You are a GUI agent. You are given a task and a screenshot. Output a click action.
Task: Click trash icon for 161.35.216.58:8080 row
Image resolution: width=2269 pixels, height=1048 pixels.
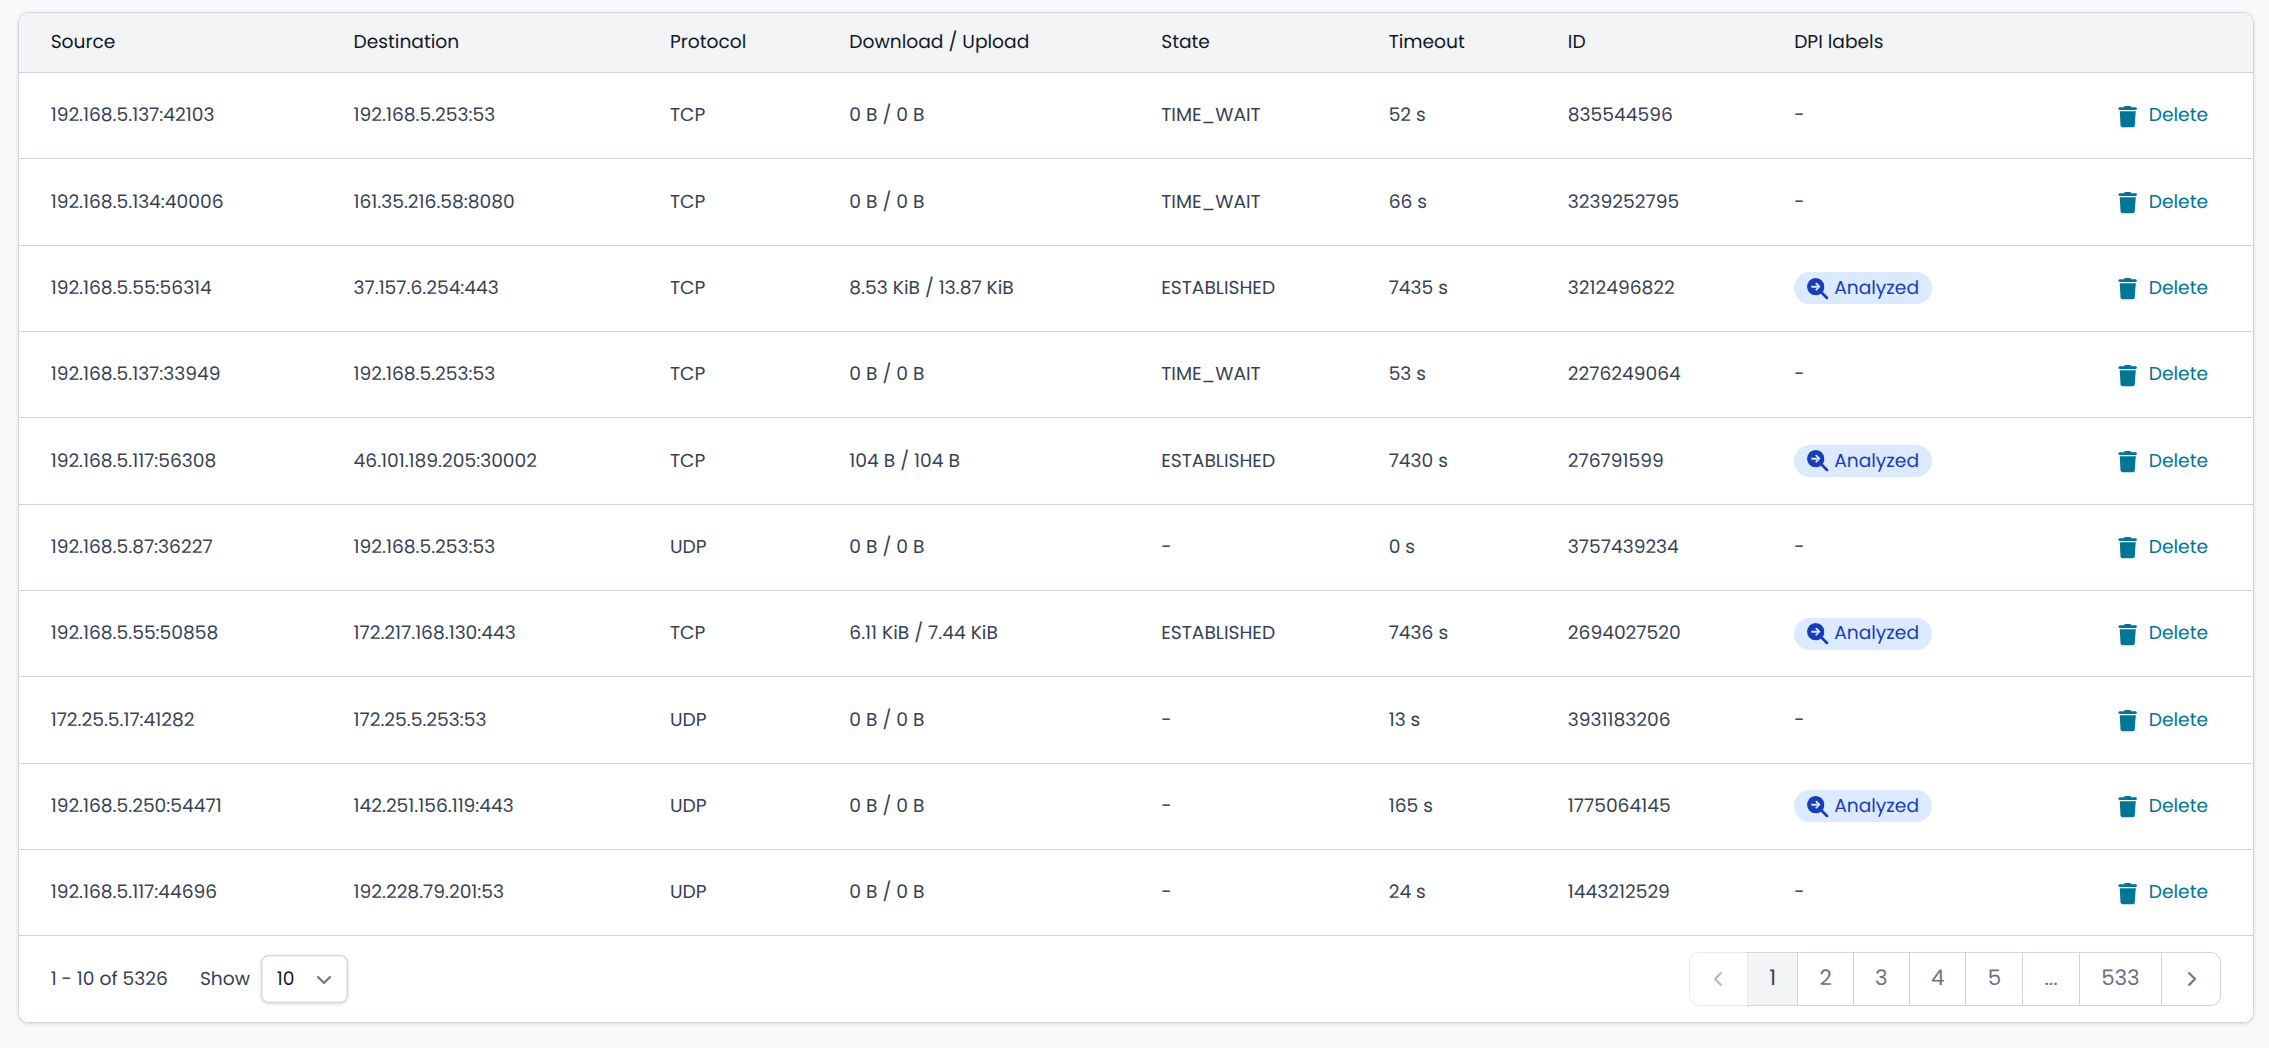(x=2127, y=202)
